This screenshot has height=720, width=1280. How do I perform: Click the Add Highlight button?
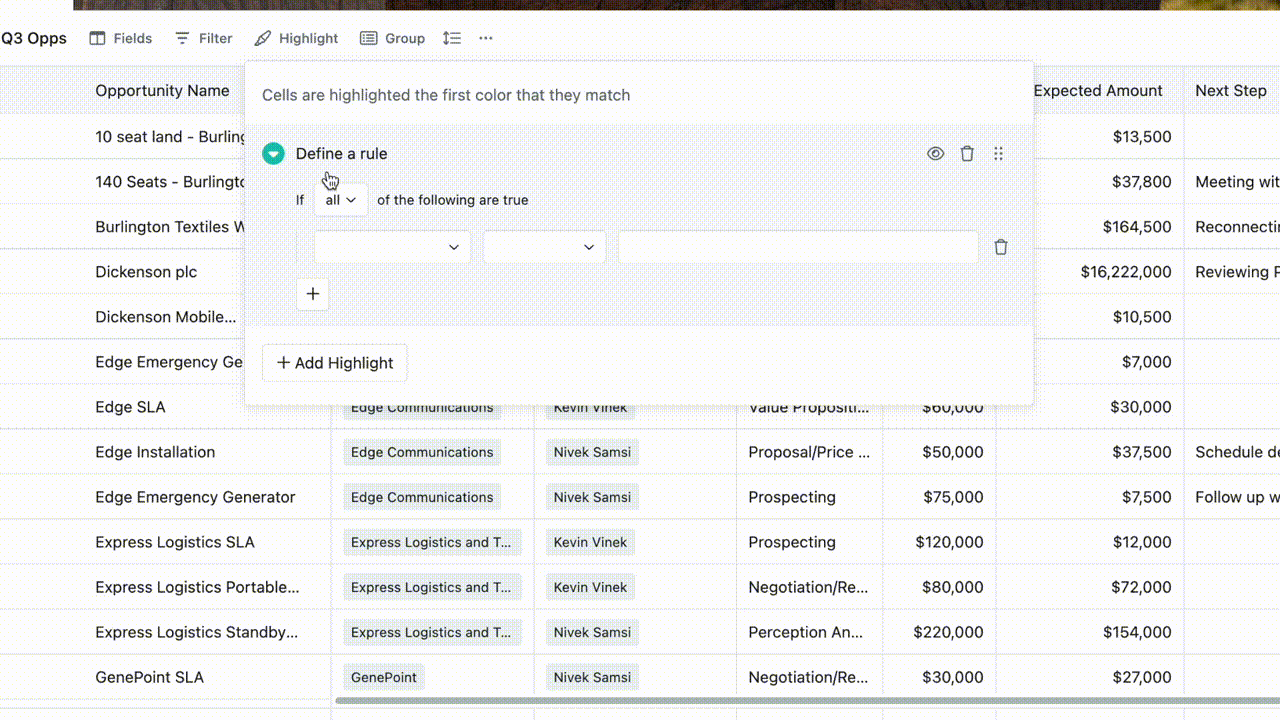tap(335, 363)
